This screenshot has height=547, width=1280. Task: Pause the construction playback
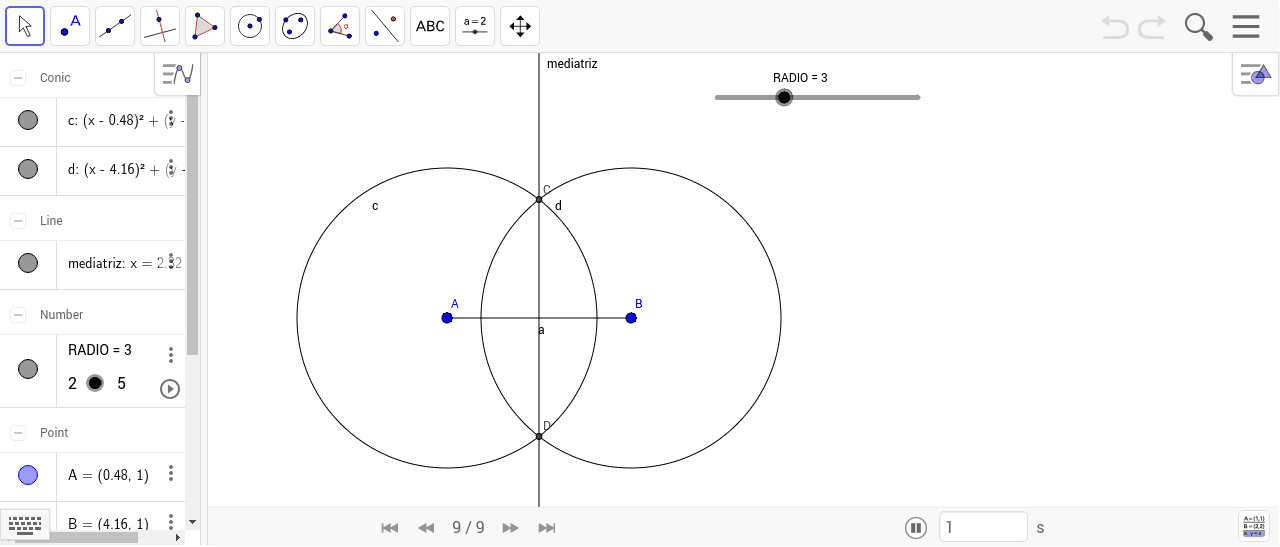915,527
